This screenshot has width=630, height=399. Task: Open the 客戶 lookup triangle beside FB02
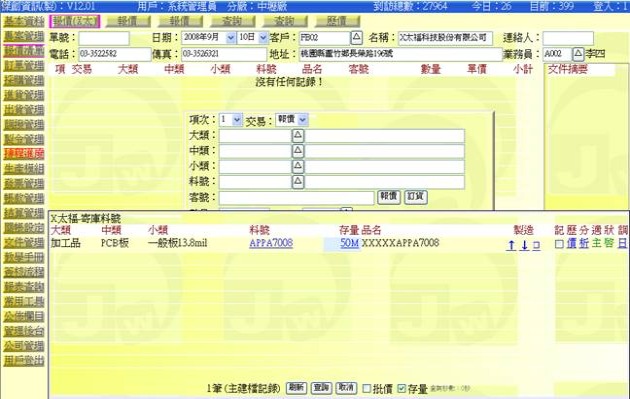click(356, 37)
